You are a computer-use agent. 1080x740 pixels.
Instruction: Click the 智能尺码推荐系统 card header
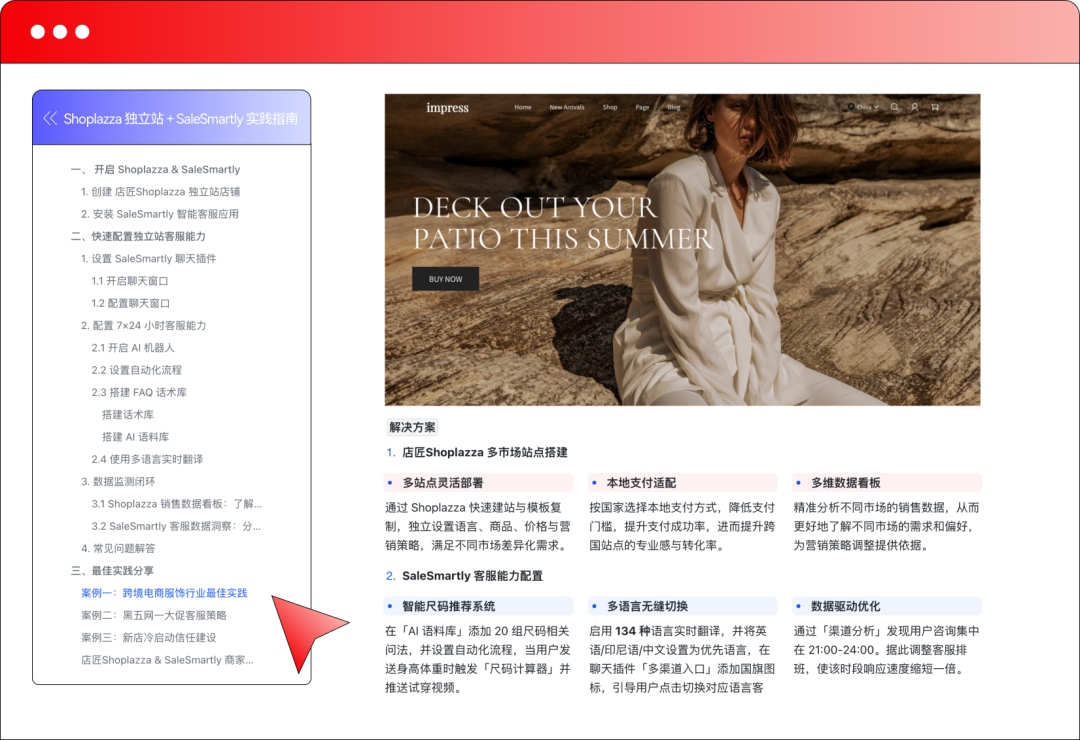(x=478, y=606)
